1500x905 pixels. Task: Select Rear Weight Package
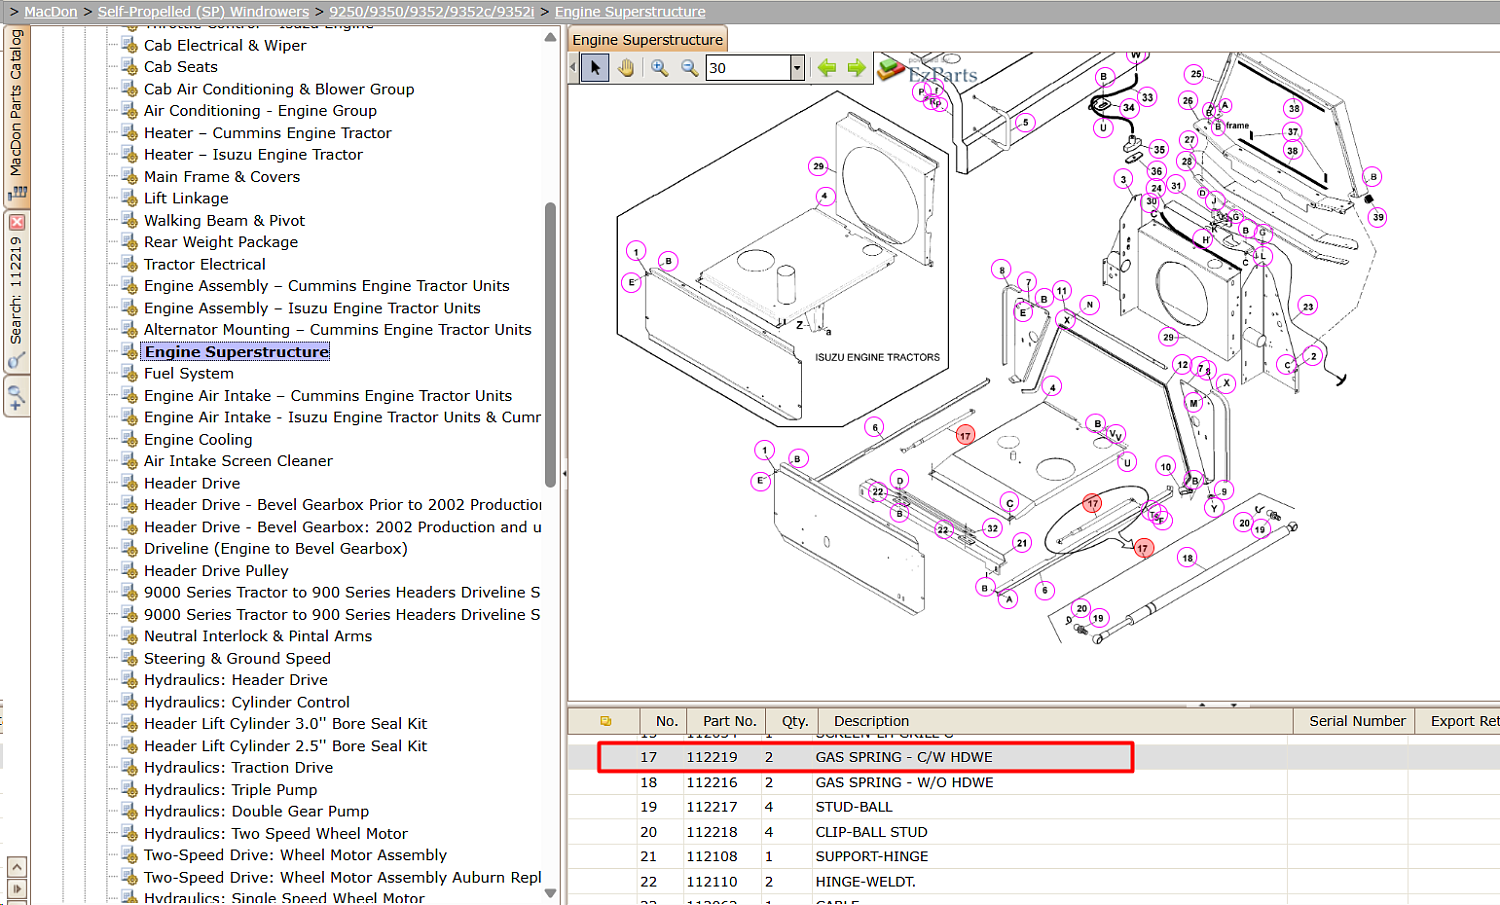tap(221, 242)
